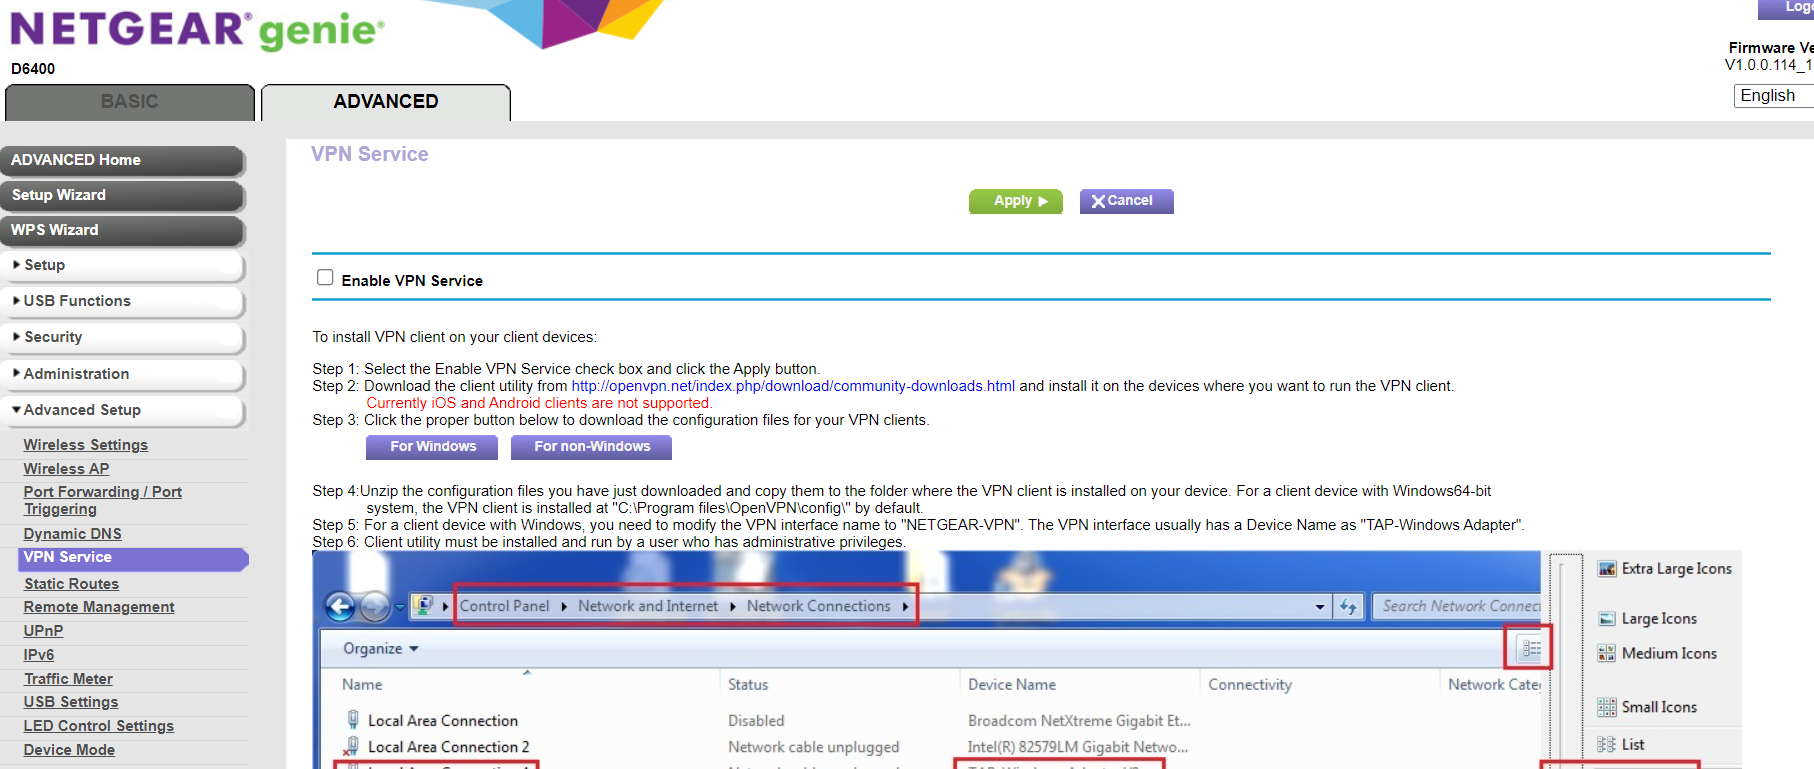The height and width of the screenshot is (769, 1814).
Task: Enable the VPN Service checkbox
Action: click(x=325, y=278)
